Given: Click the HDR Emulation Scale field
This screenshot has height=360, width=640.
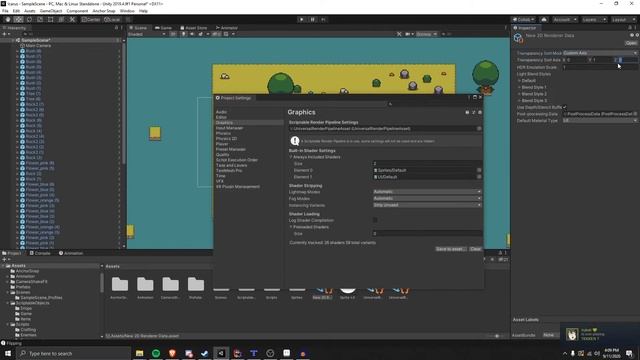Looking at the screenshot, I should (600, 67).
